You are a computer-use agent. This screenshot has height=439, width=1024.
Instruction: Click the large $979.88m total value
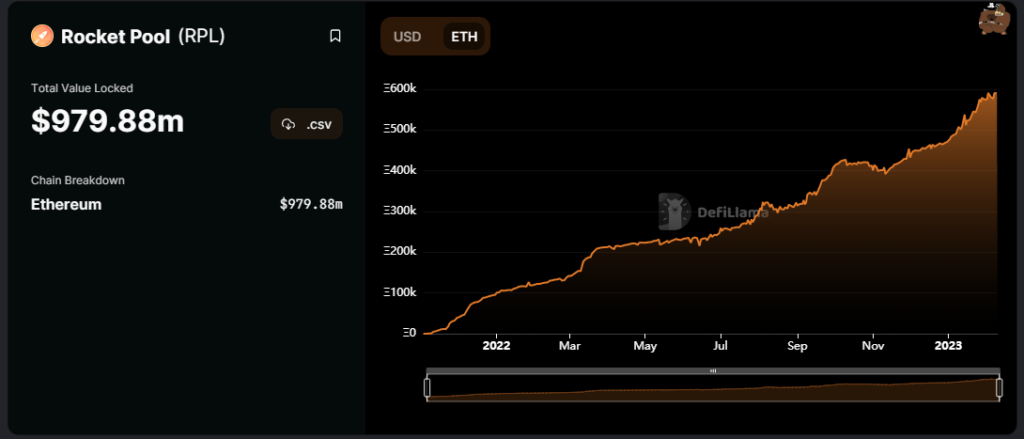(x=108, y=121)
